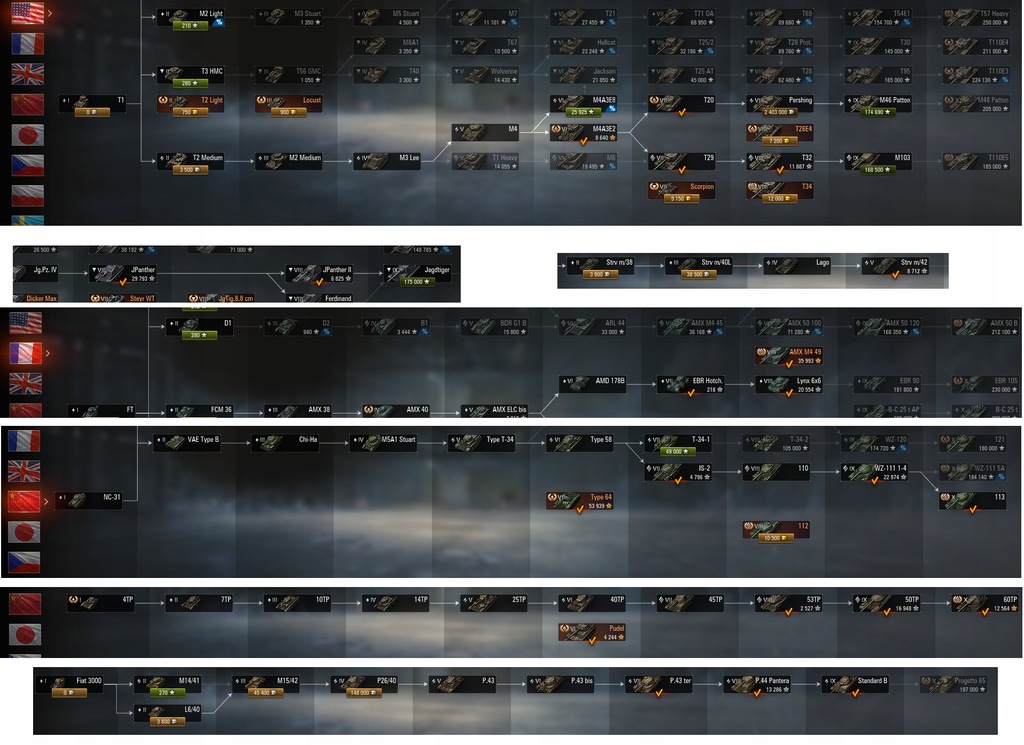
Task: Open the Standard B tank node
Action: [856, 684]
